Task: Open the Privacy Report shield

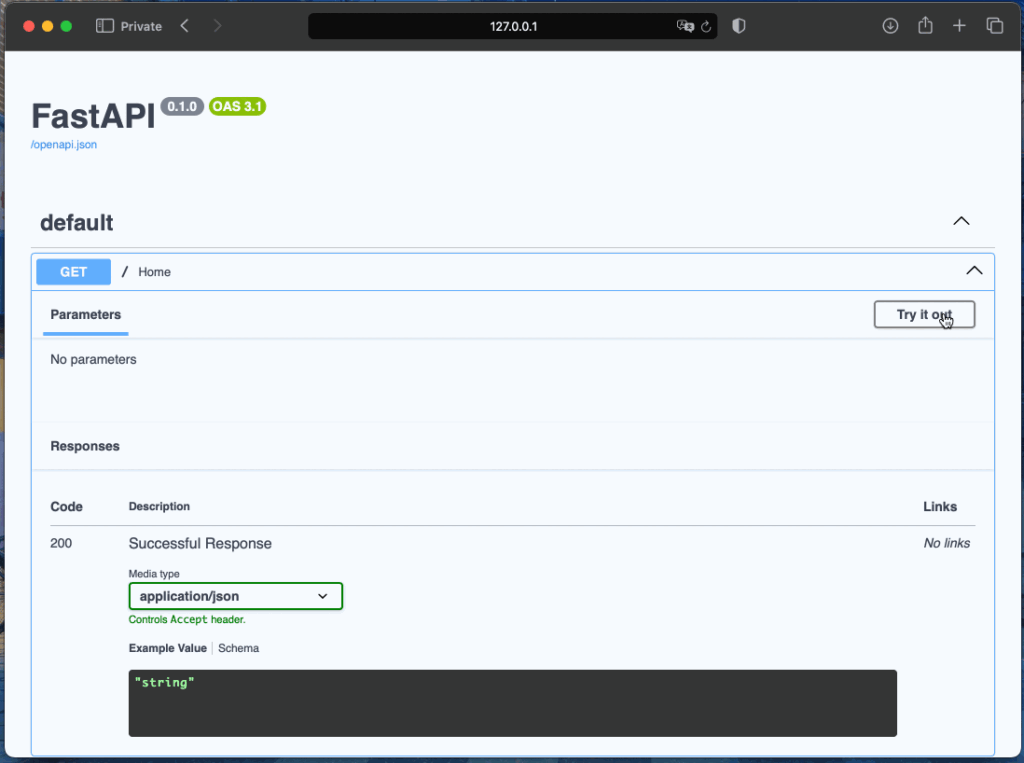Action: pos(739,26)
